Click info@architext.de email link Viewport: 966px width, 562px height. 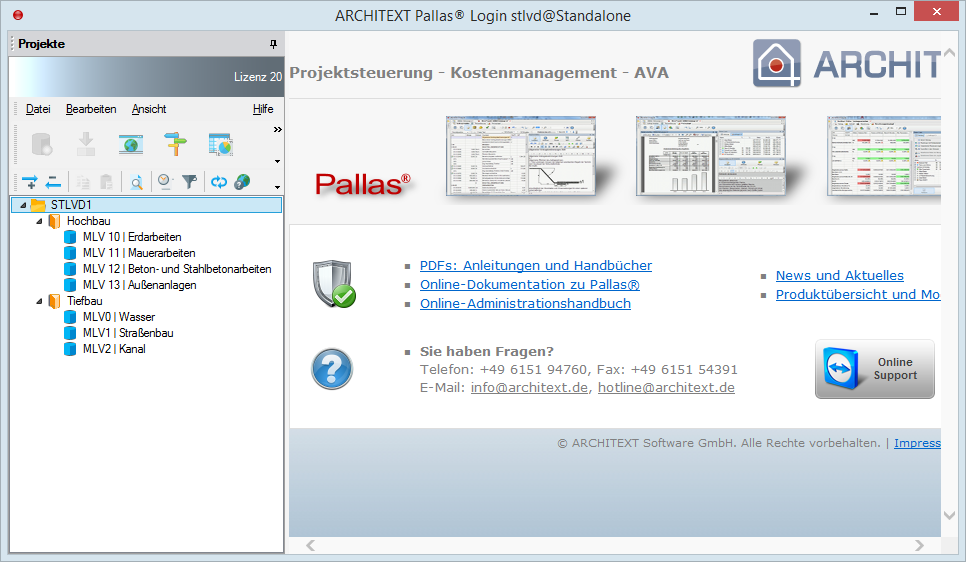[x=529, y=388]
